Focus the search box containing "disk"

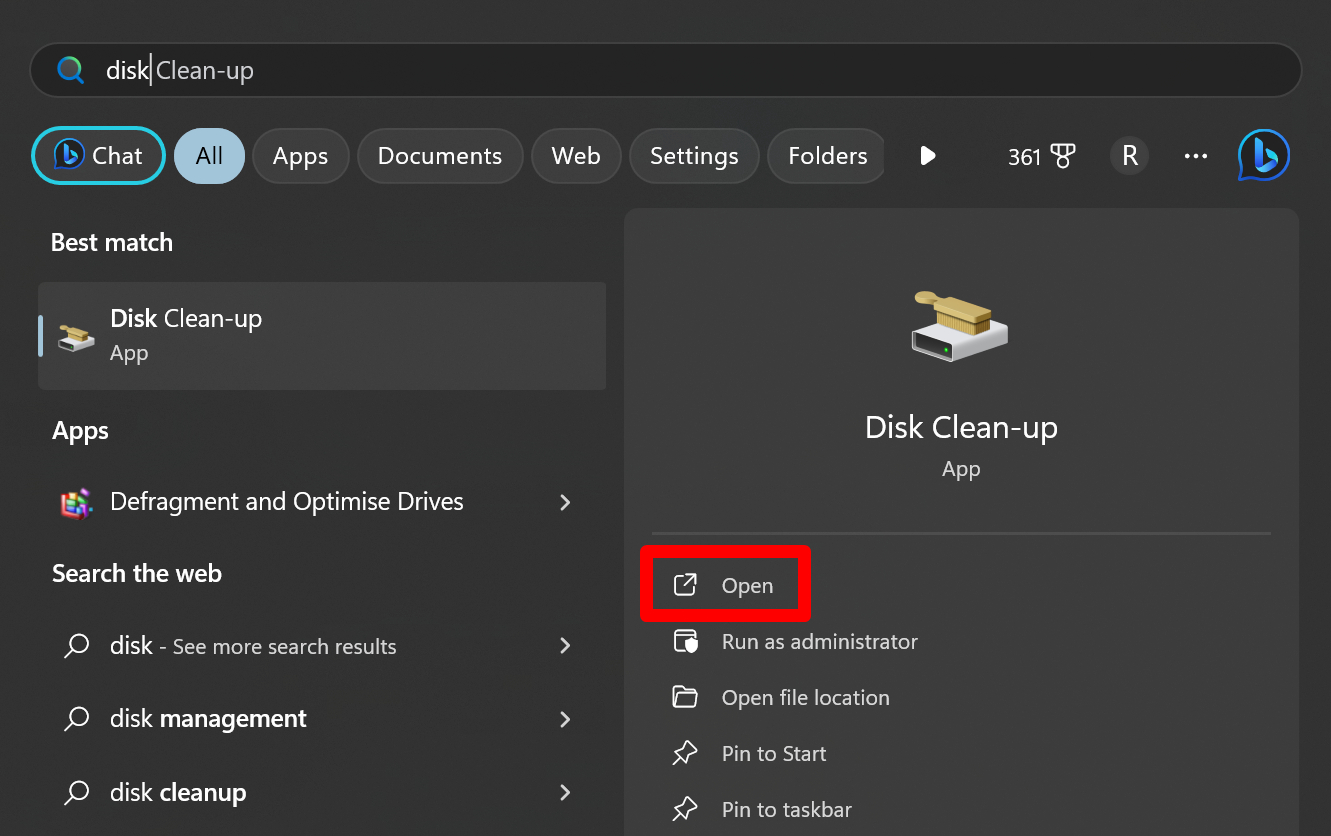pos(666,70)
